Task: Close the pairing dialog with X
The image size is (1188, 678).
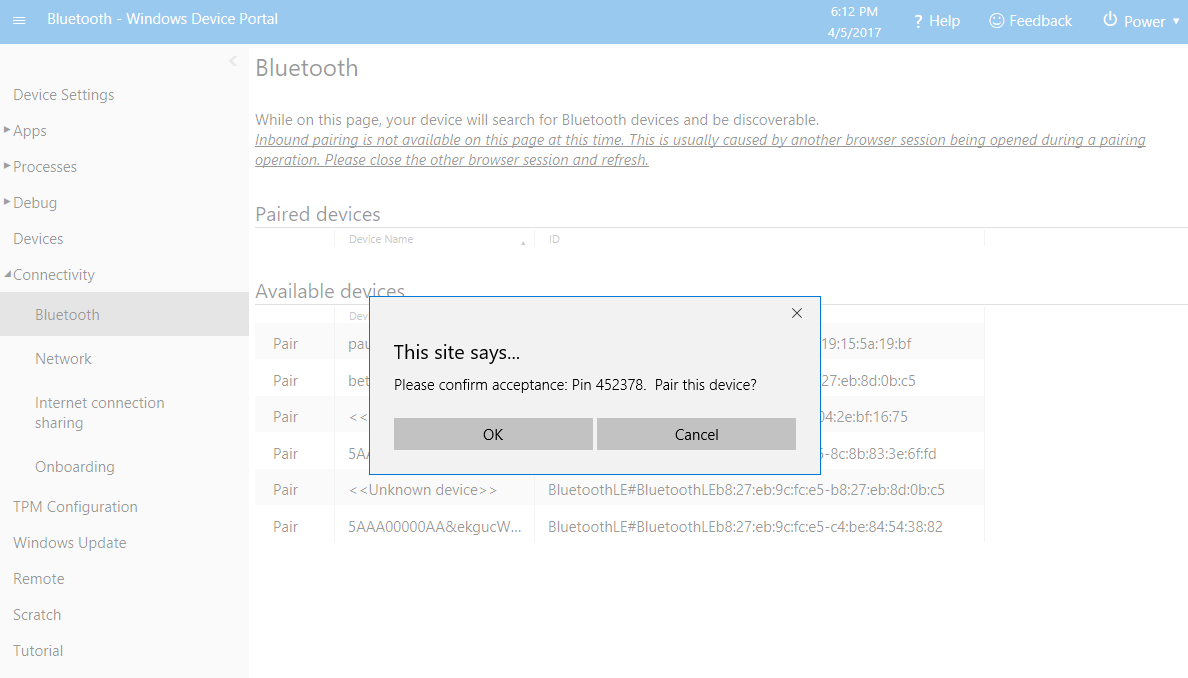Action: click(x=796, y=313)
